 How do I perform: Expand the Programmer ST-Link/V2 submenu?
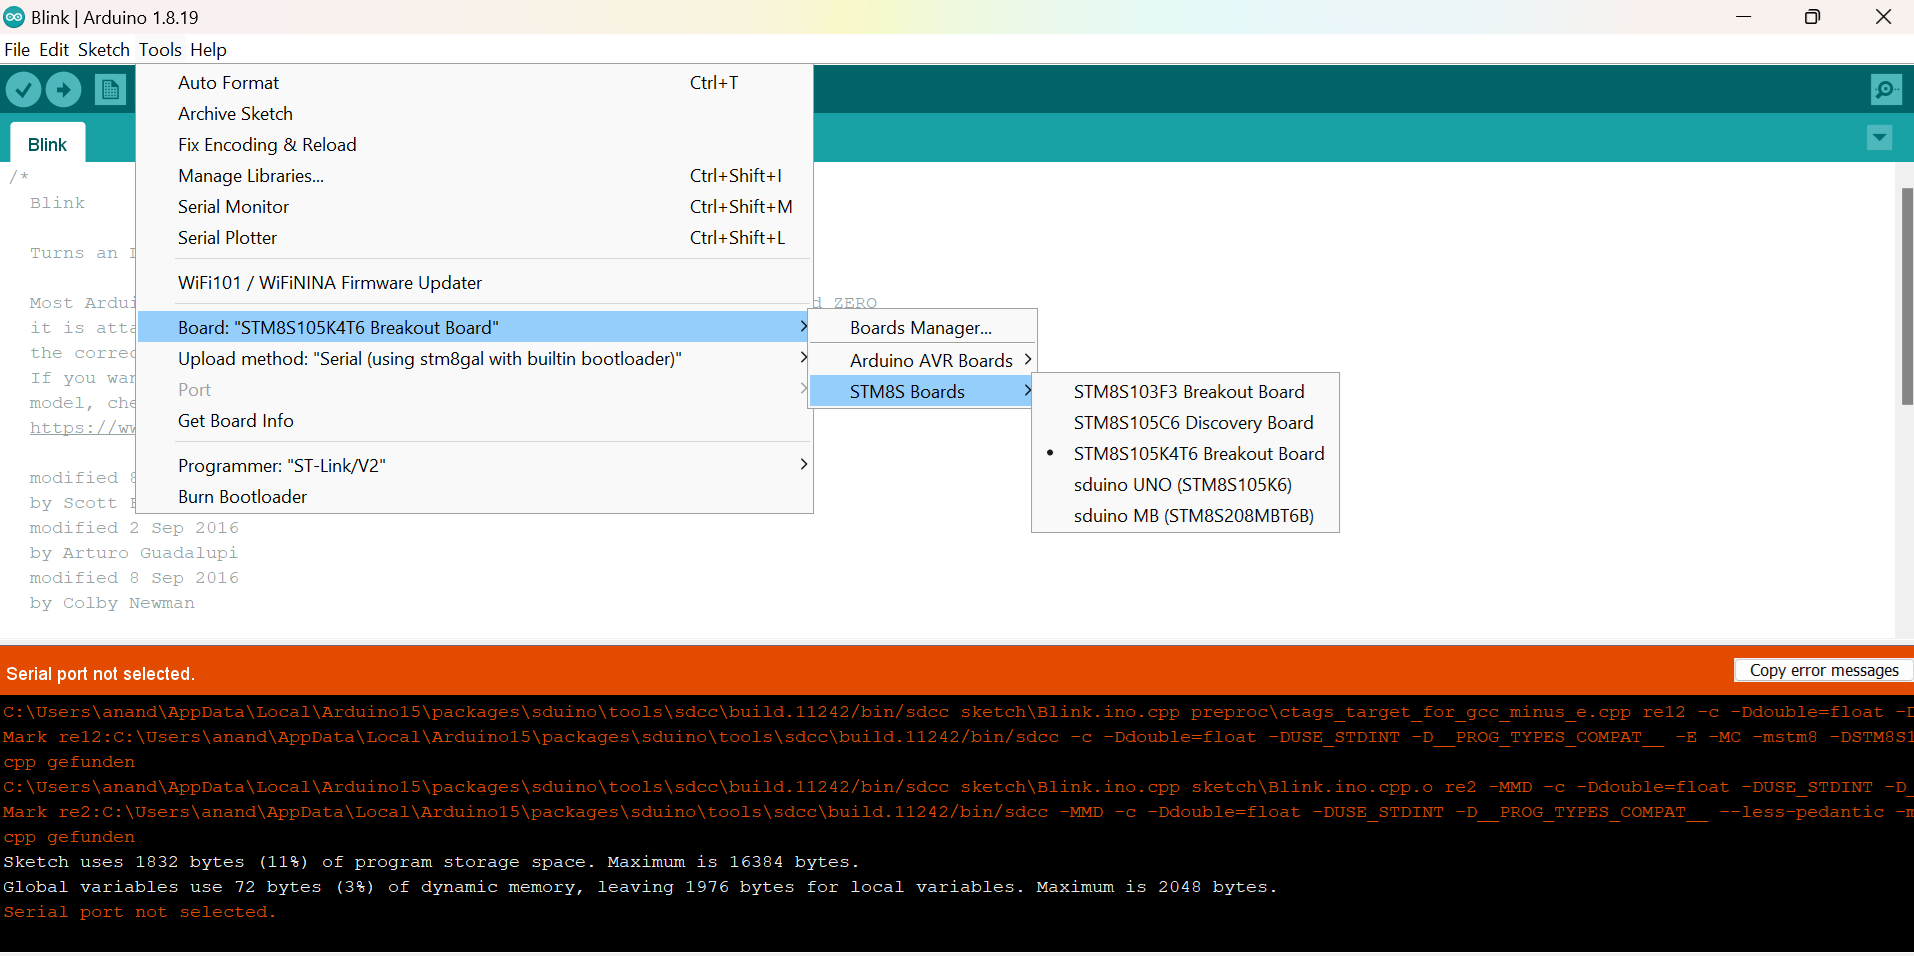click(474, 466)
